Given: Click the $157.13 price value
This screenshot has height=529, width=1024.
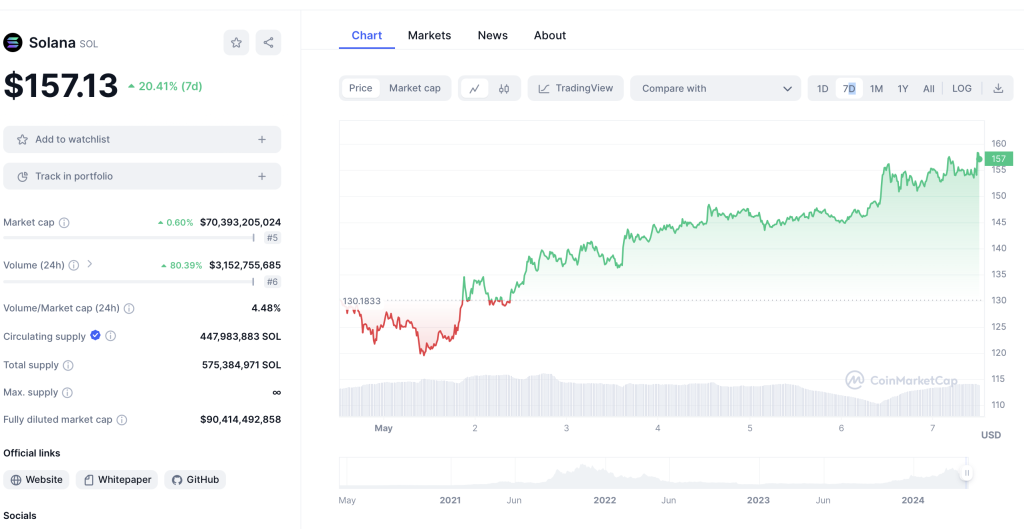Looking at the screenshot, I should (x=61, y=86).
